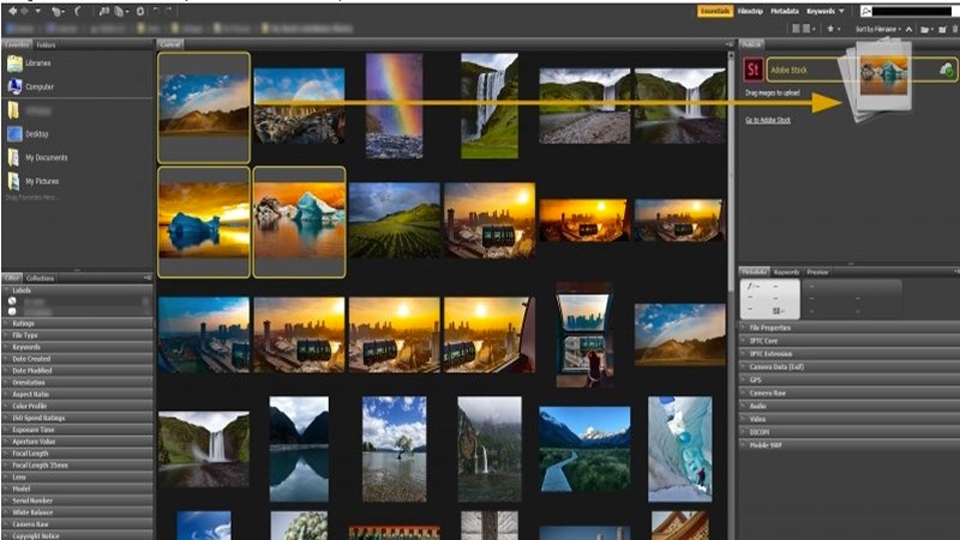
Task: Click the cloud upload status icon
Action: click(x=945, y=70)
